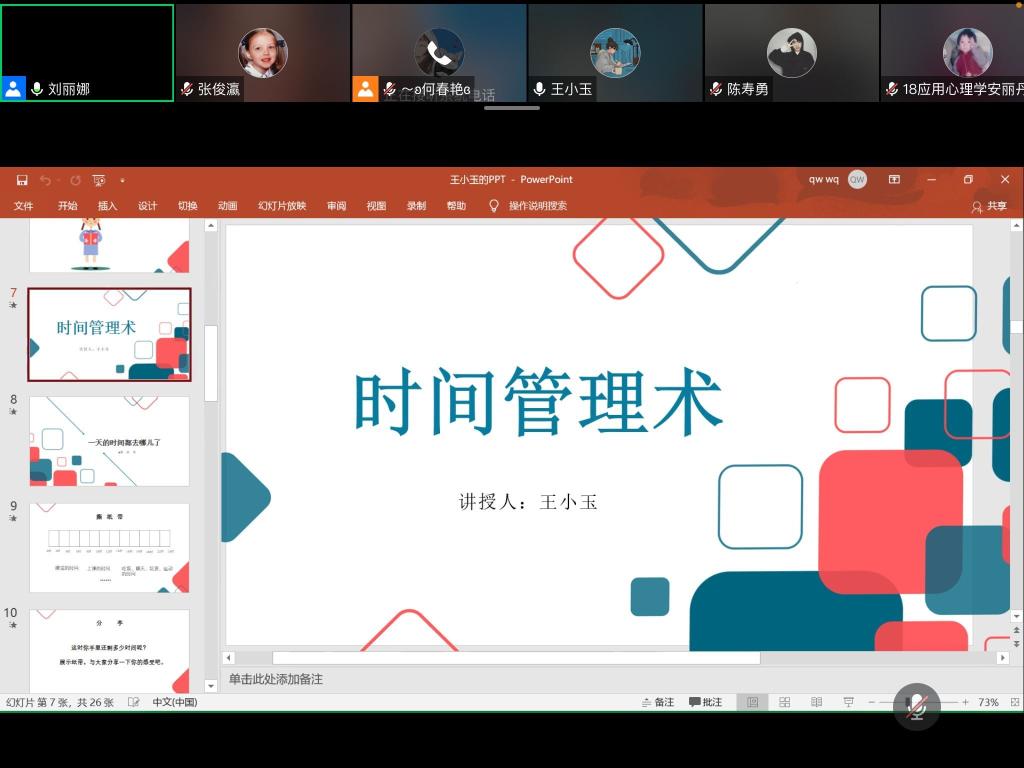Toggle the 批注 comments pane
This screenshot has width=1024, height=768.
click(x=706, y=702)
